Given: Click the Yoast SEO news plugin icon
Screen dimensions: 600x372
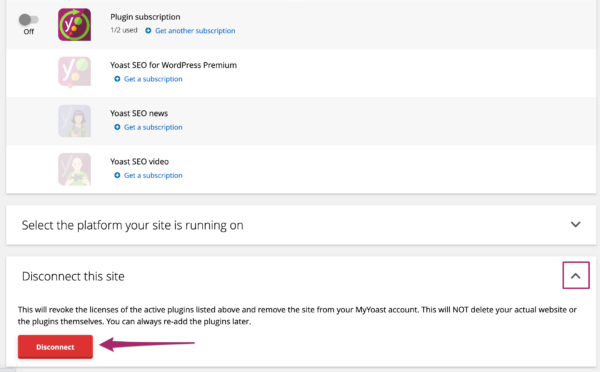Looking at the screenshot, I should (x=74, y=121).
